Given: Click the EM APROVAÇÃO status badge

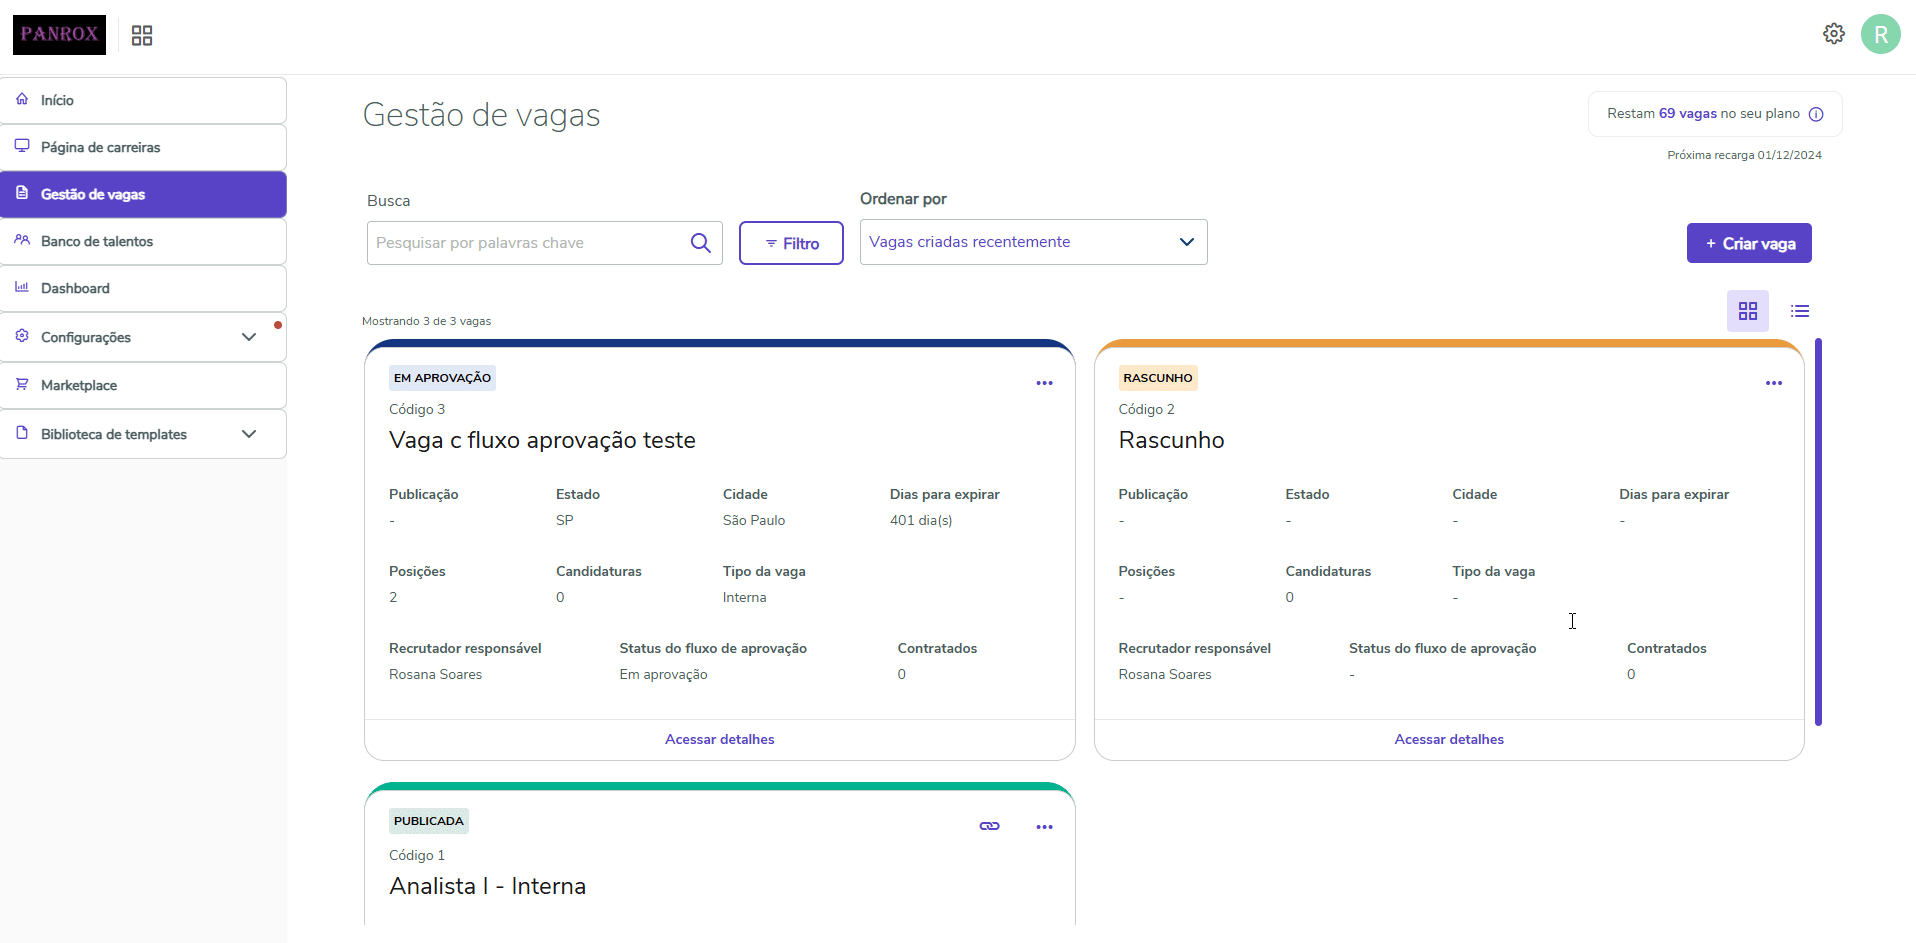Looking at the screenshot, I should [x=442, y=378].
